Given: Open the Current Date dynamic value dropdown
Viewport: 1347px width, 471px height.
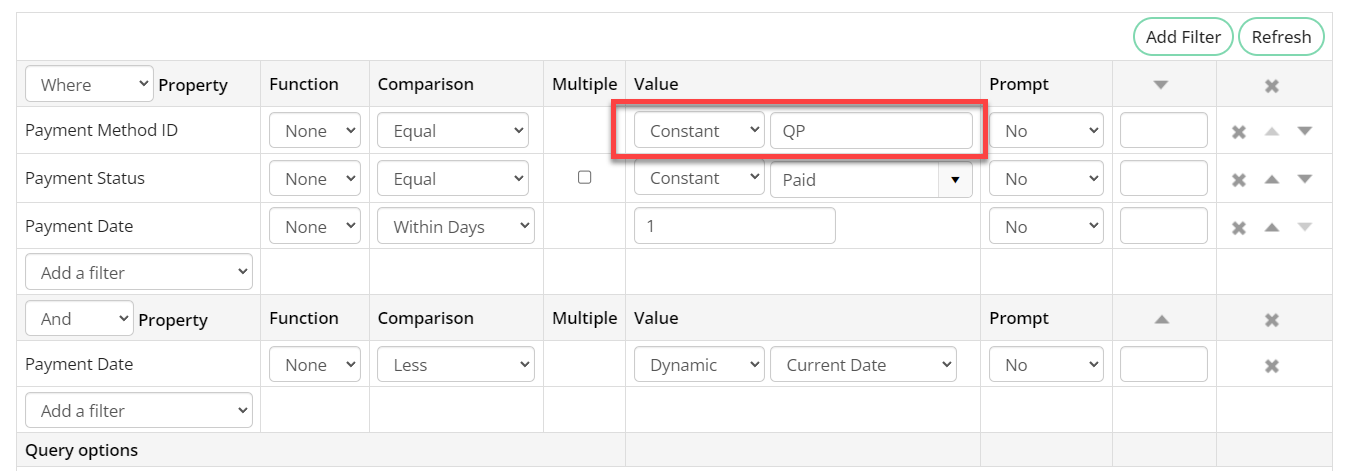Looking at the screenshot, I should (x=863, y=365).
